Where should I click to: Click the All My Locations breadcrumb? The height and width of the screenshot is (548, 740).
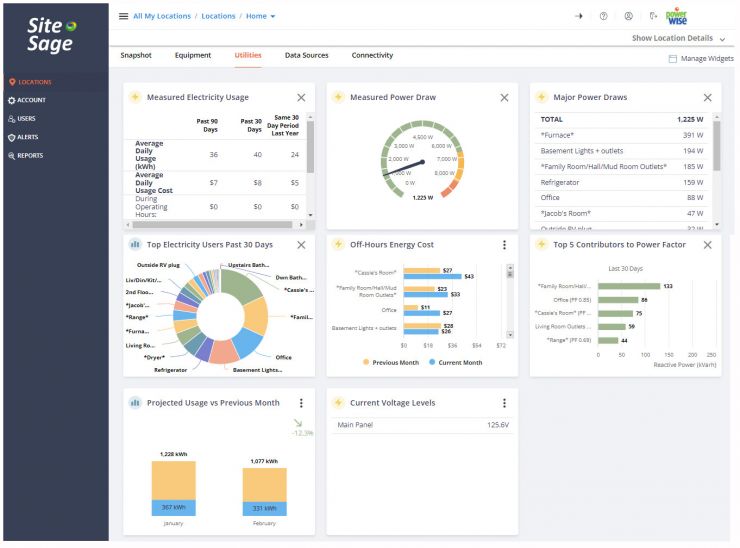(162, 16)
